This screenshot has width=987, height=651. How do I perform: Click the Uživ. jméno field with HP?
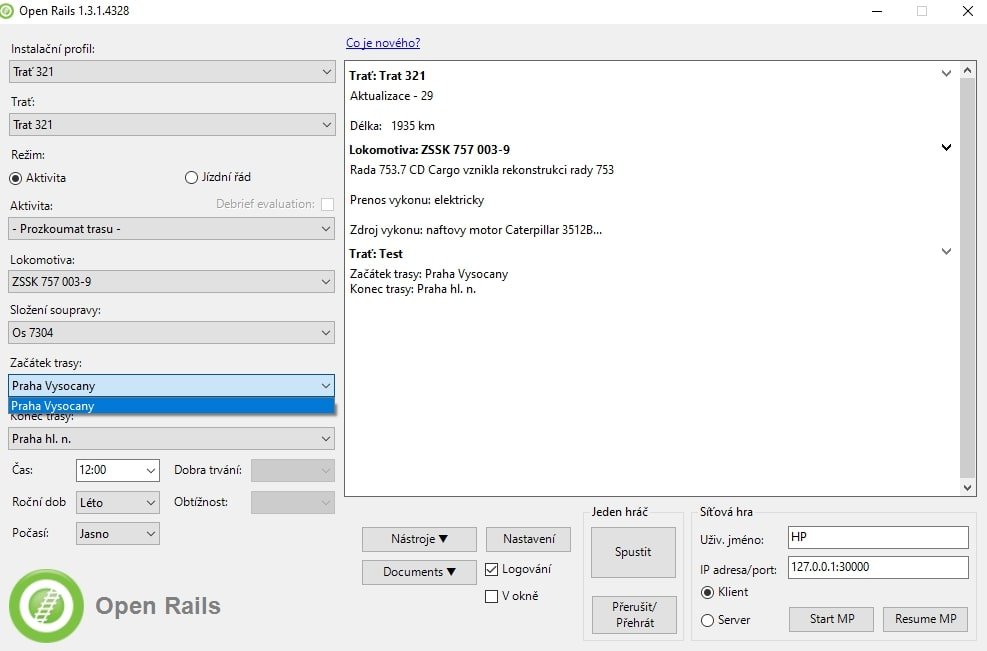tap(878, 537)
